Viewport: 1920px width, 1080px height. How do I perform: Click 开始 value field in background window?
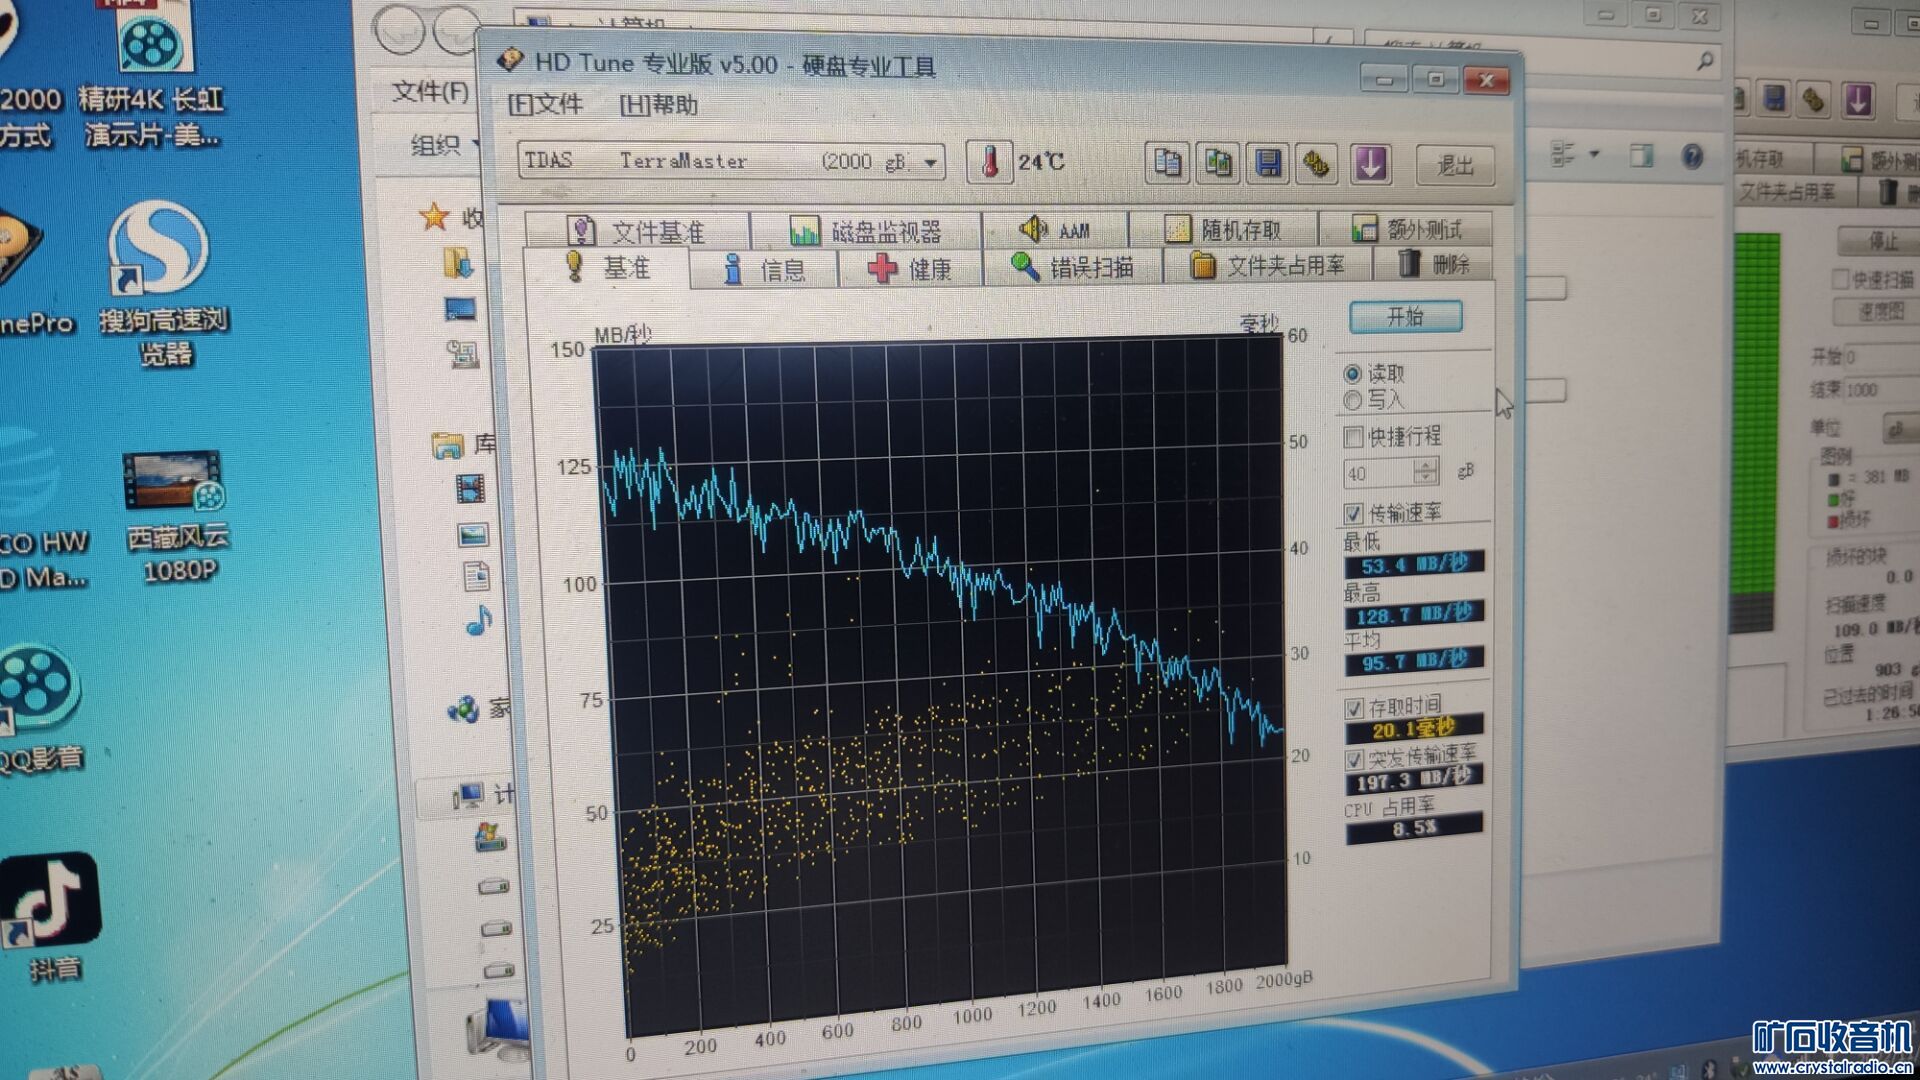click(1880, 357)
